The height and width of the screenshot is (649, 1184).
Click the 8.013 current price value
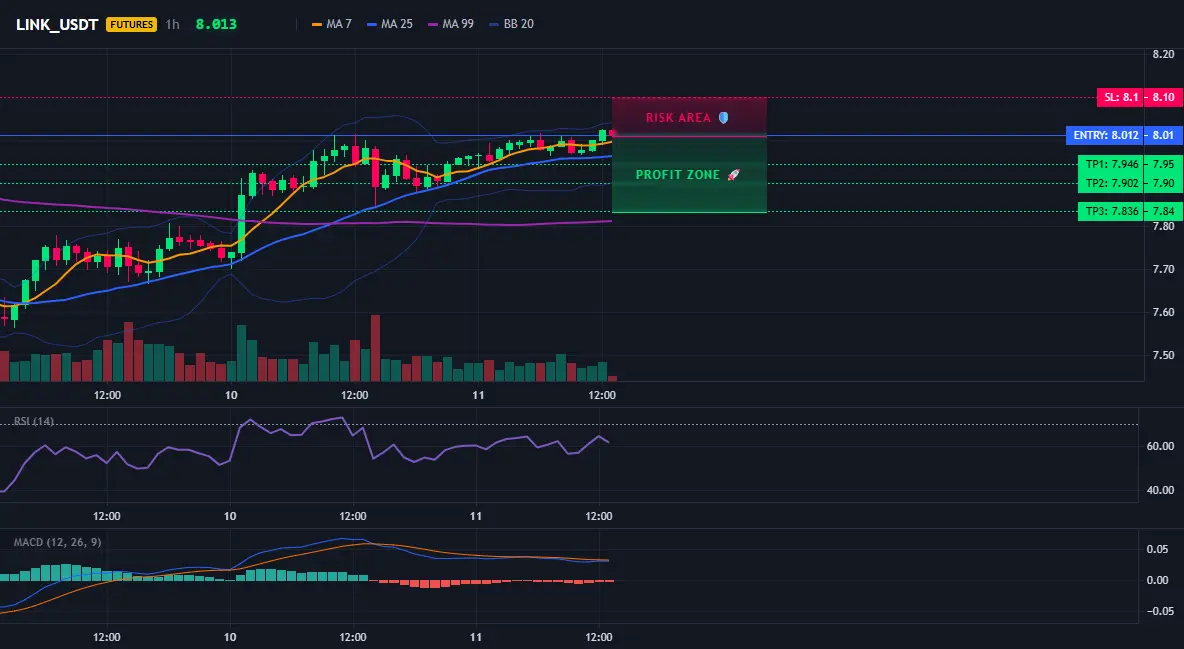tap(216, 24)
